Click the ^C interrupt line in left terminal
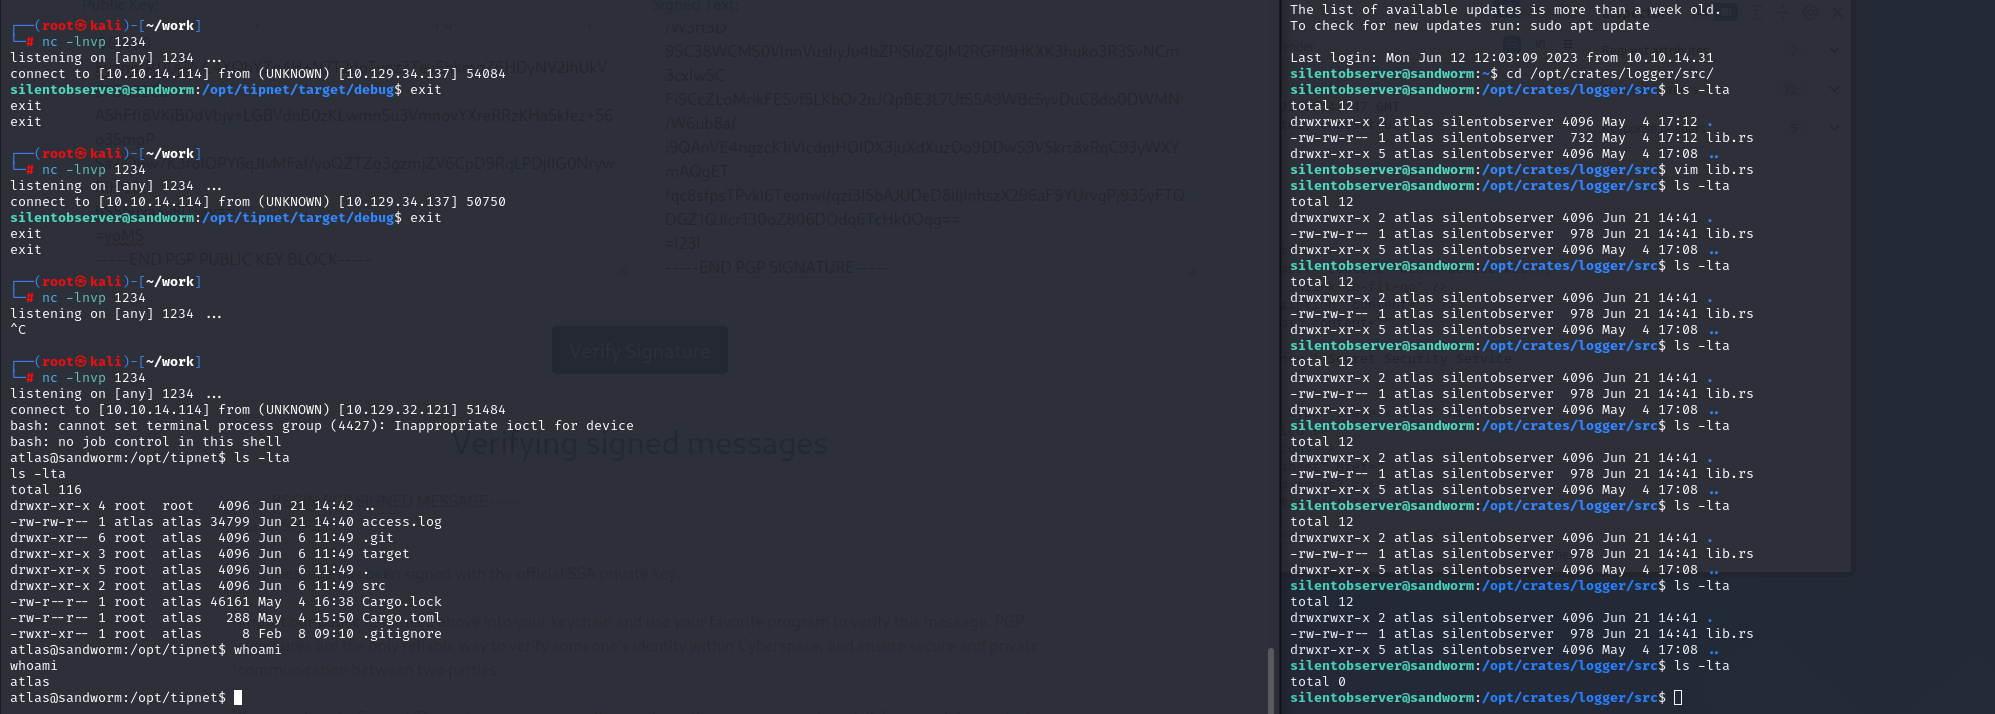 tap(18, 330)
